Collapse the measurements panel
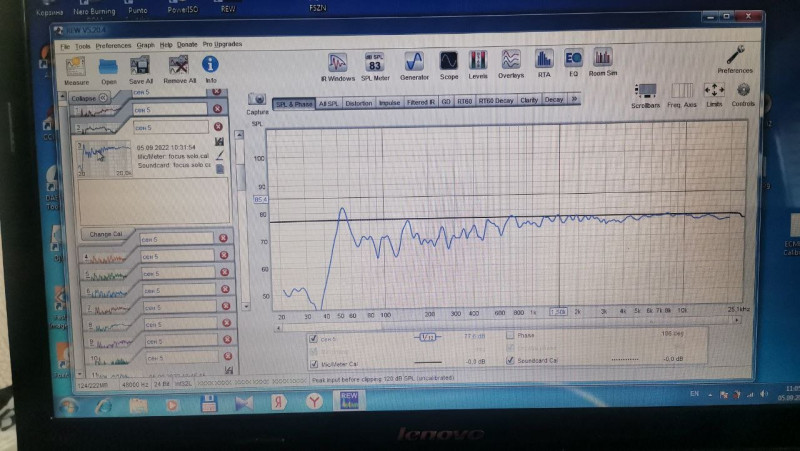The width and height of the screenshot is (800, 451). pos(89,98)
